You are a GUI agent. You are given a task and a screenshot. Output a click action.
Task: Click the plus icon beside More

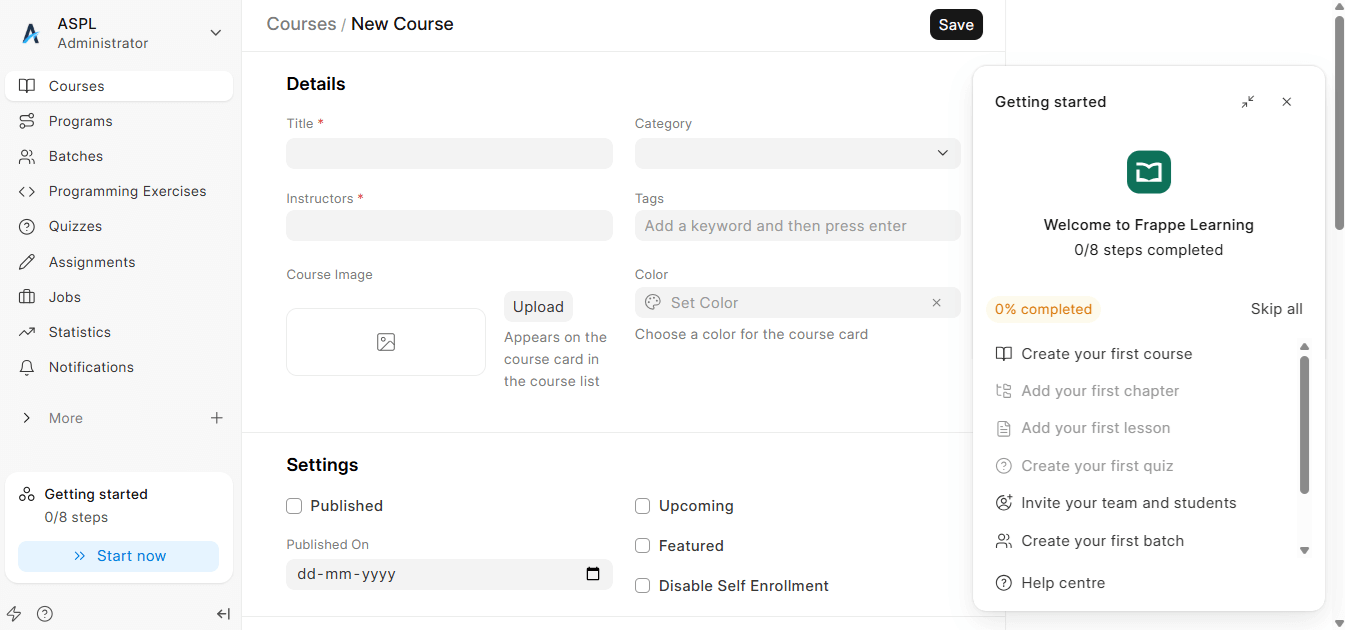pyautogui.click(x=216, y=418)
